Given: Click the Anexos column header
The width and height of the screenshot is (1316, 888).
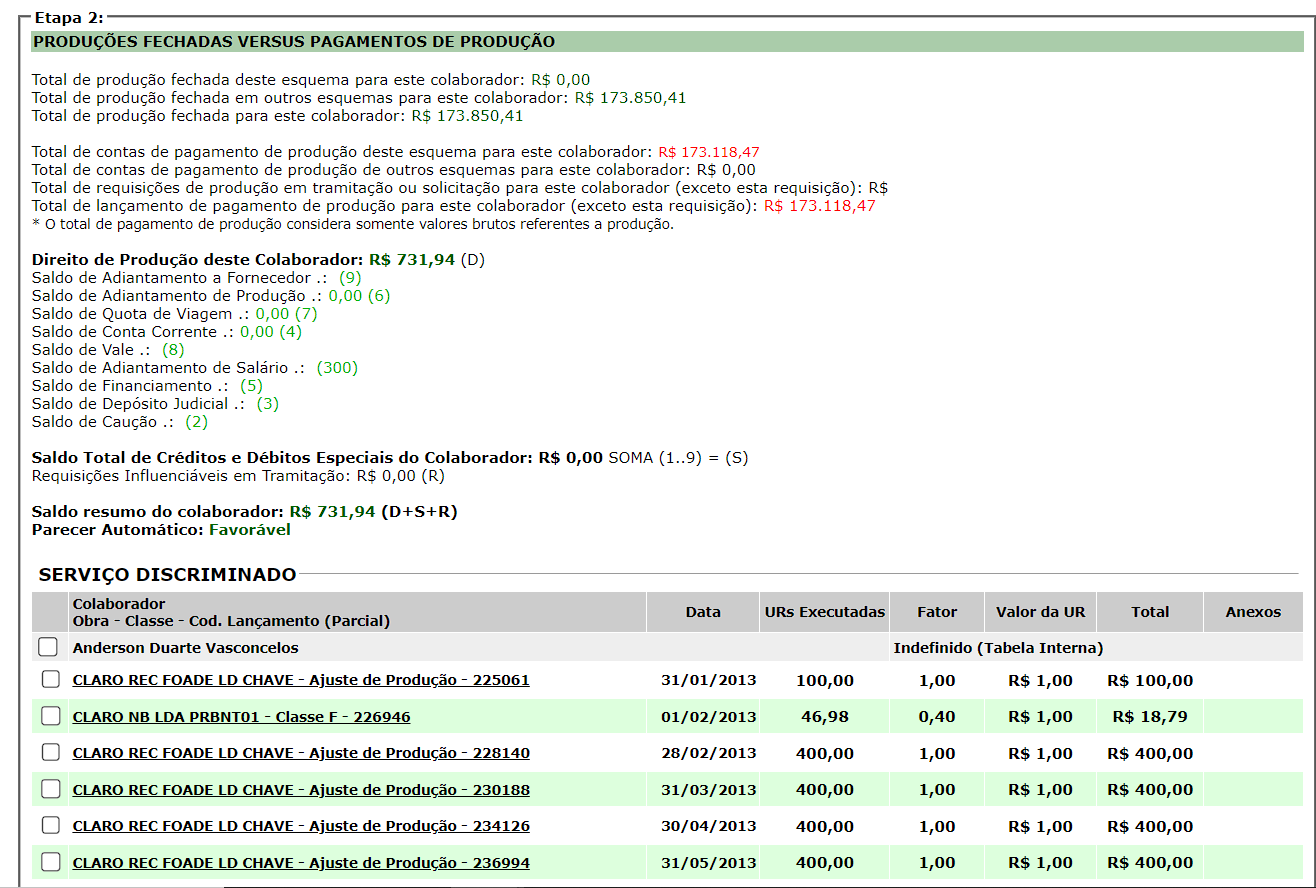Looking at the screenshot, I should click(x=1253, y=612).
